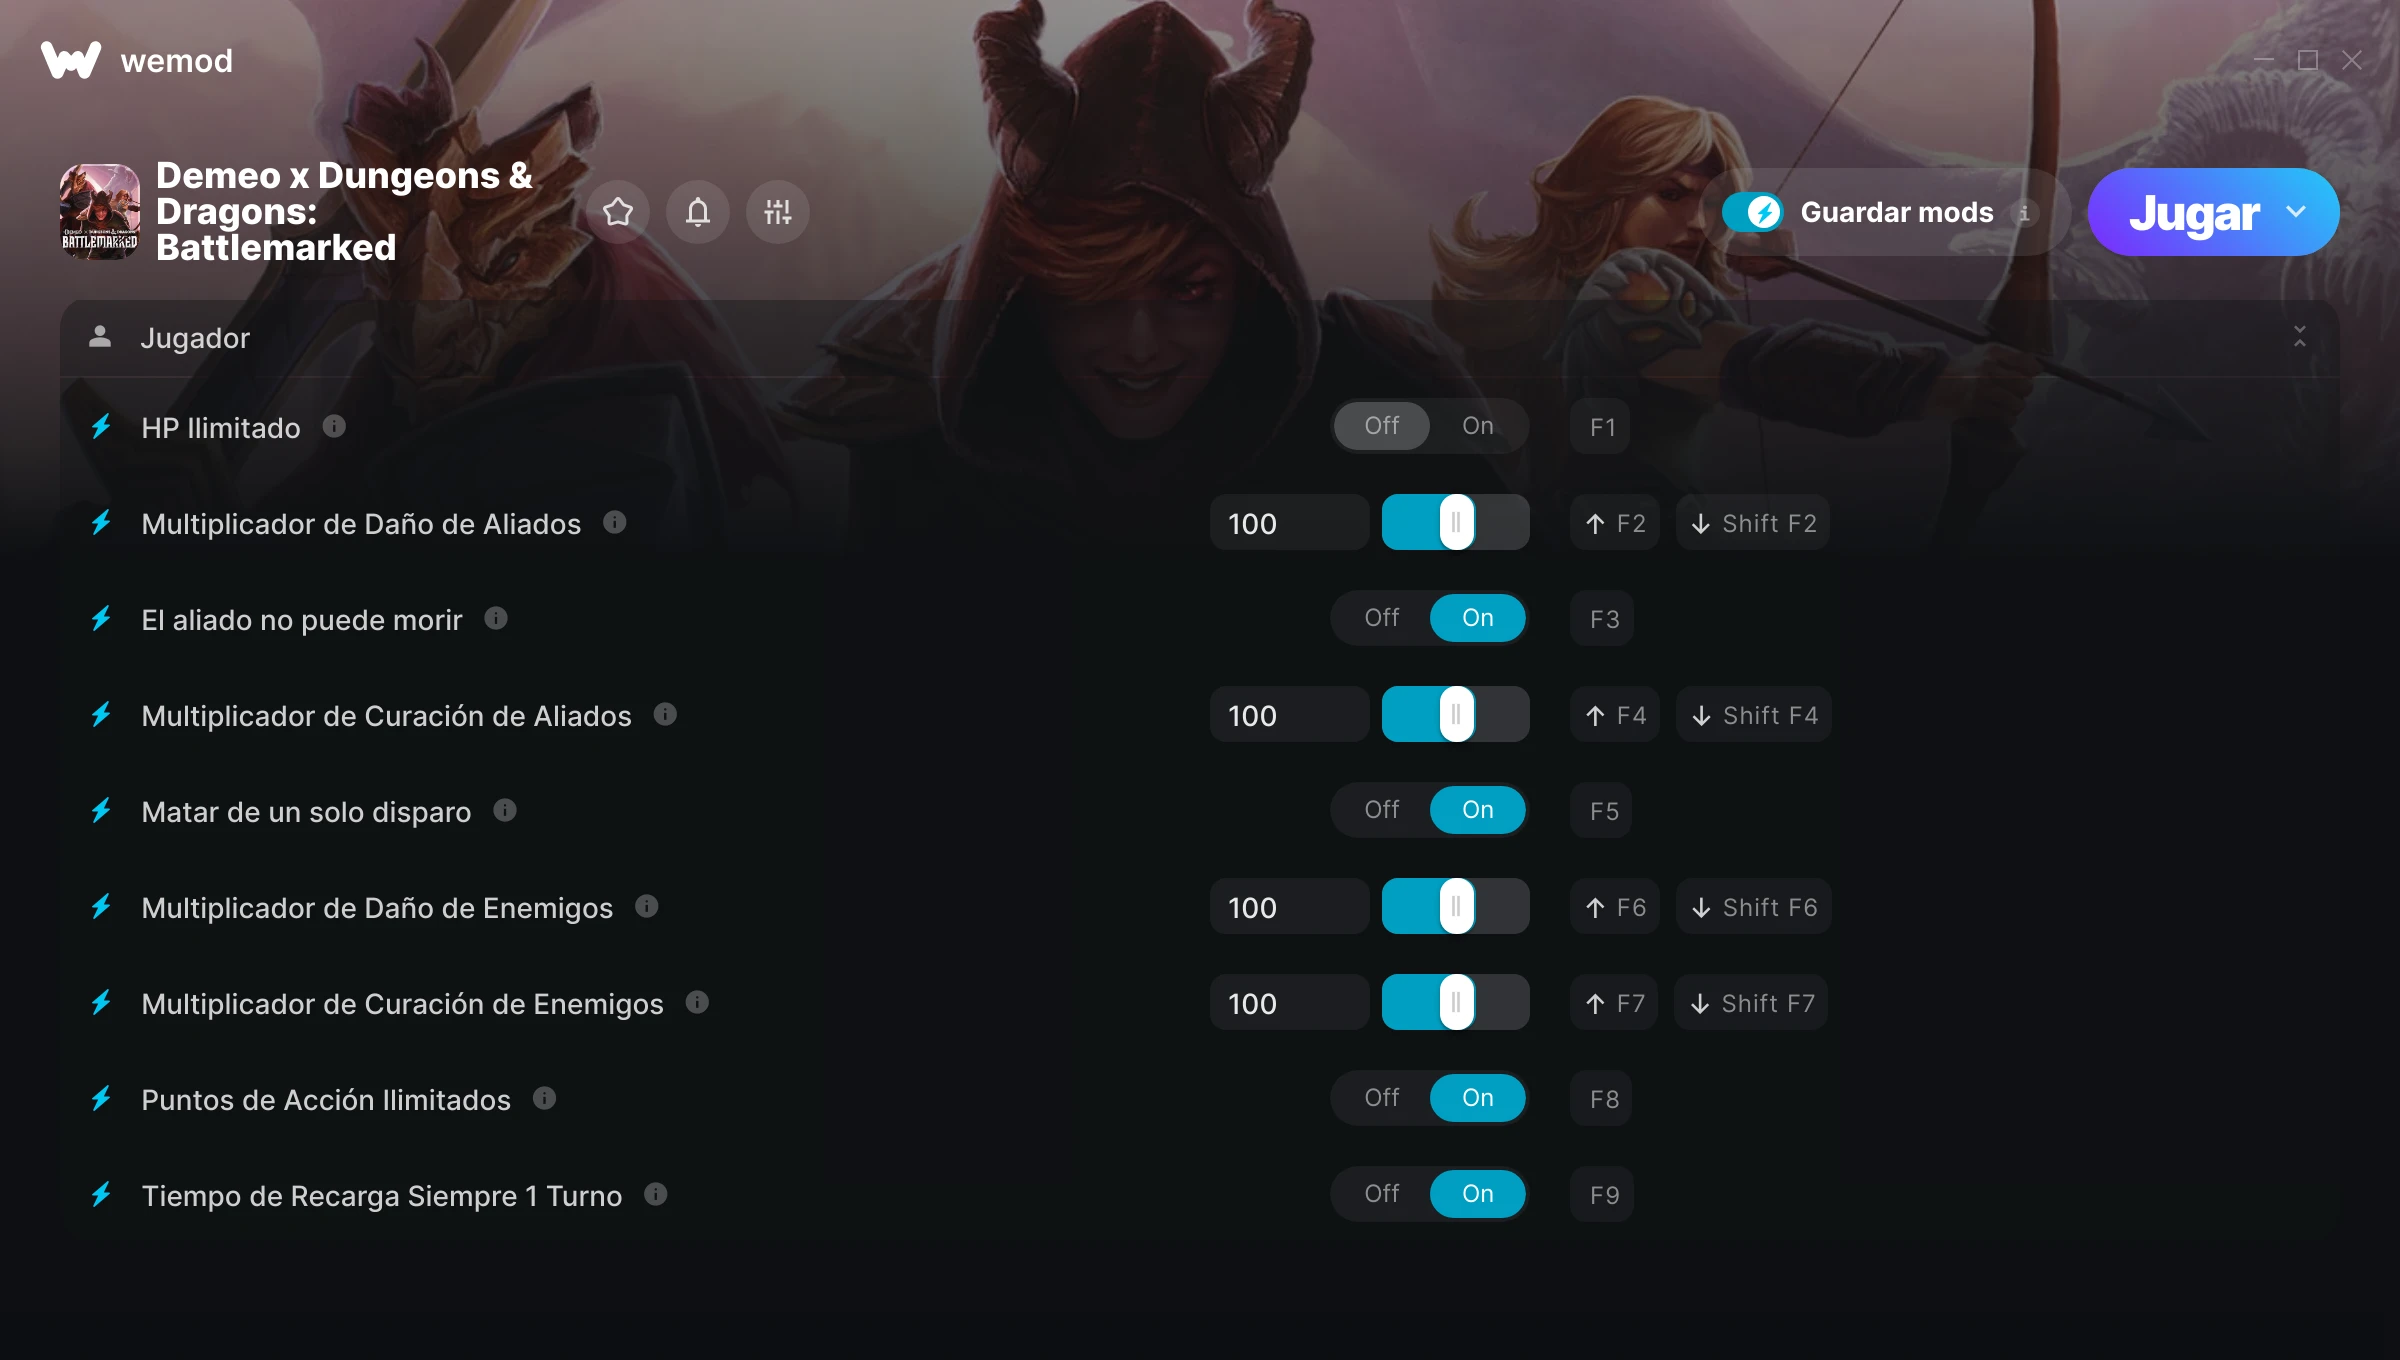2400x1360 pixels.
Task: Click info icon beside Matar de un solo disparo
Action: (505, 810)
